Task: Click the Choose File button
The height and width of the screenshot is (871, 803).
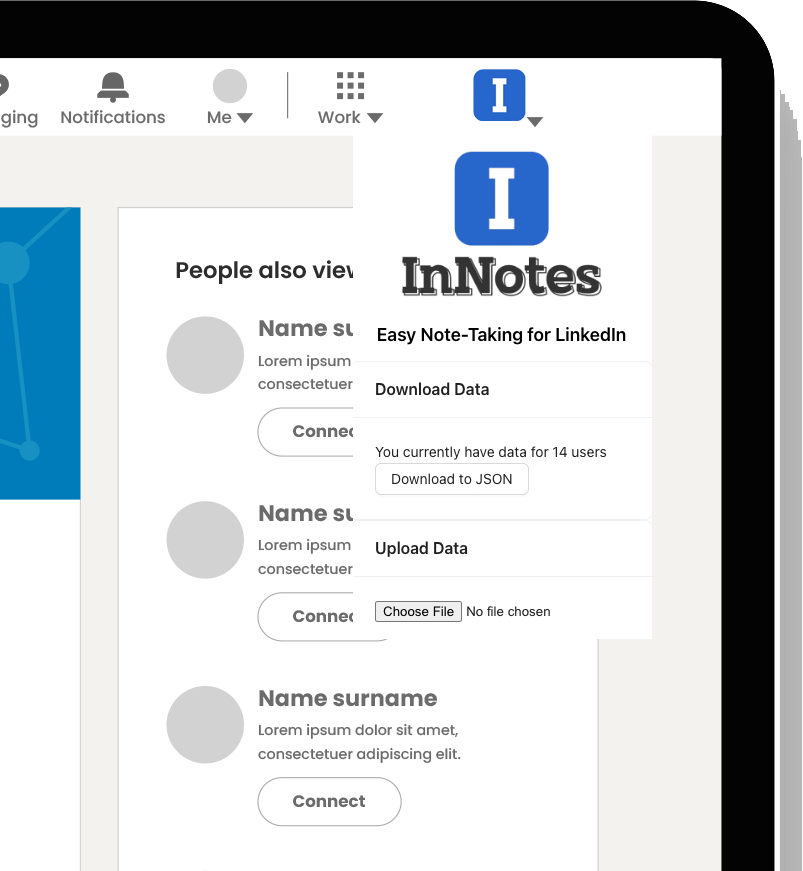Action: coord(418,612)
